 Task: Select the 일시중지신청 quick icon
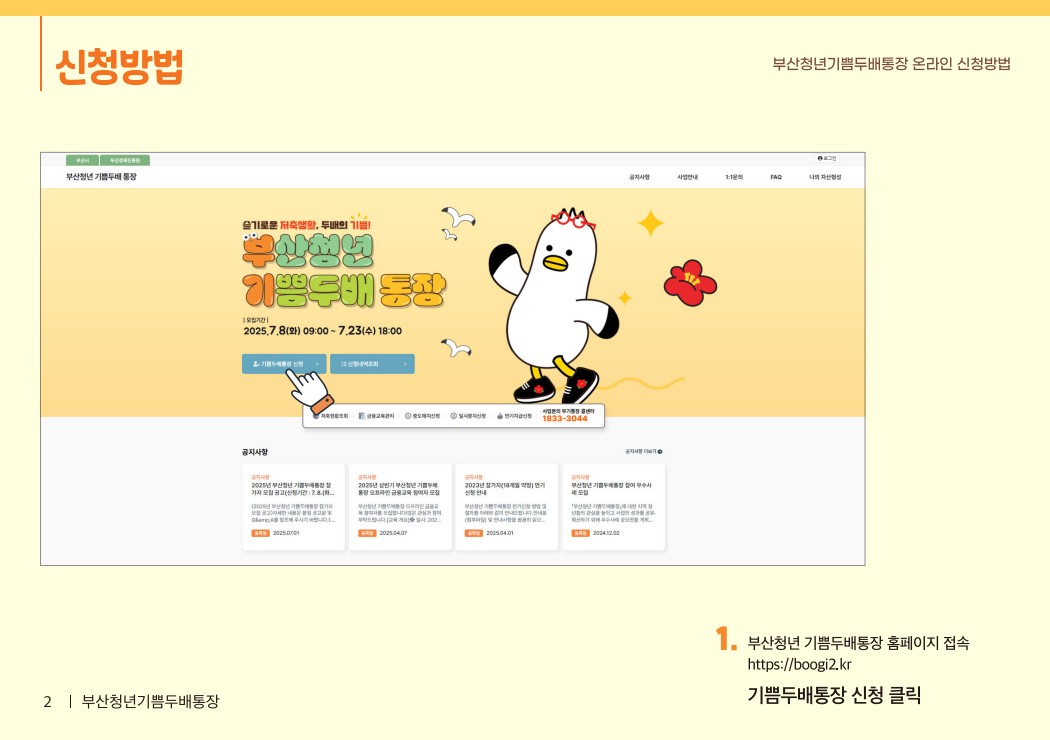(453, 416)
